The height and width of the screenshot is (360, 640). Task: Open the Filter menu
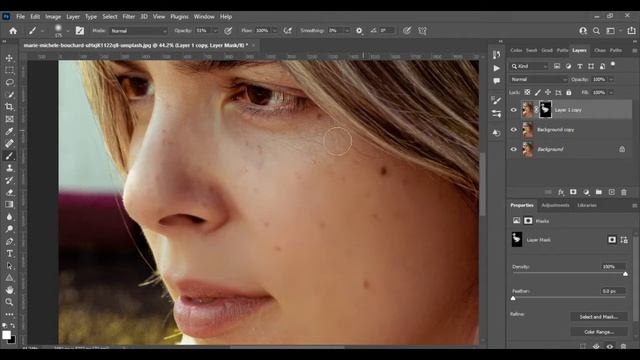[129, 17]
